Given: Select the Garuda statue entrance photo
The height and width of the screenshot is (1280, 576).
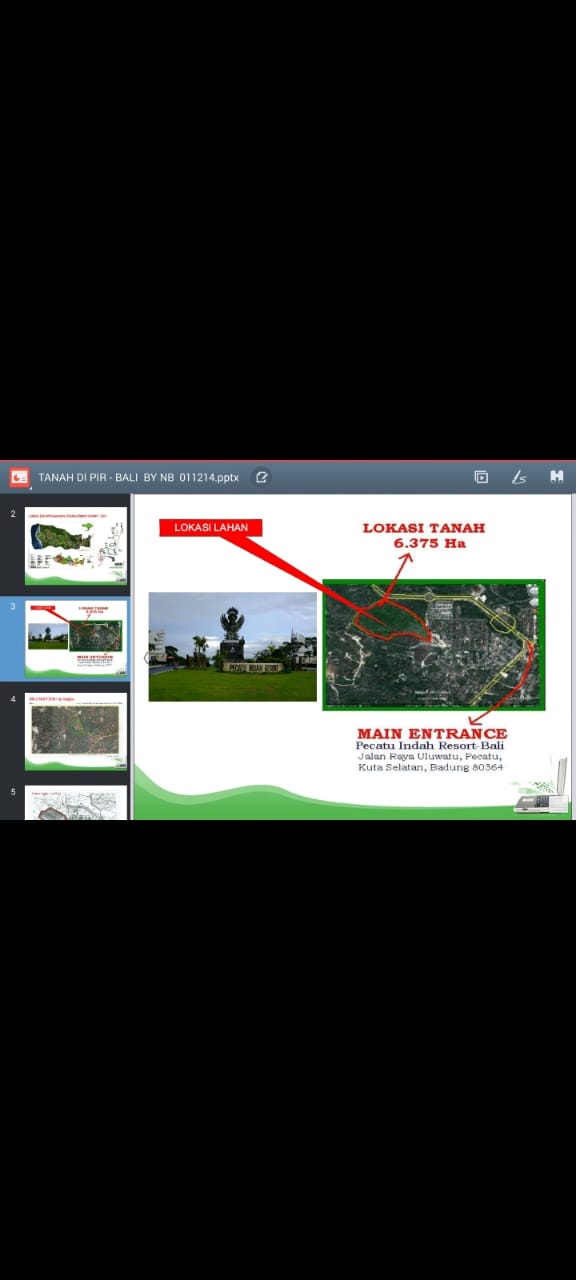Looking at the screenshot, I should coord(232,646).
